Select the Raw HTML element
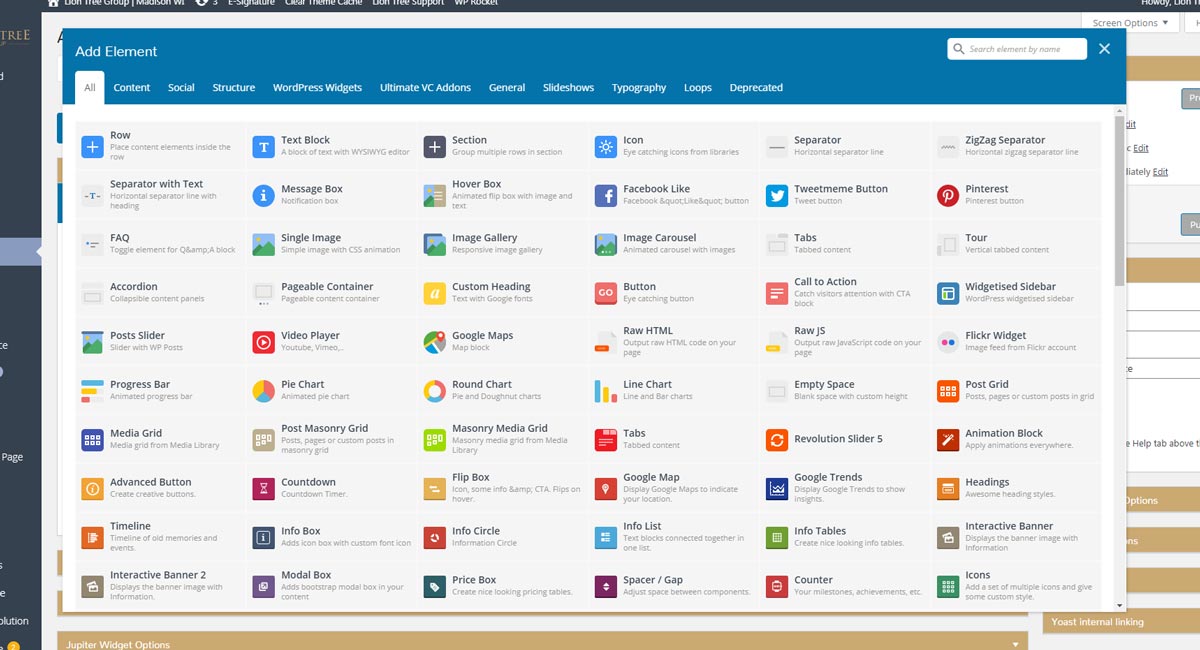Viewport: 1200px width, 650px height. tap(672, 341)
